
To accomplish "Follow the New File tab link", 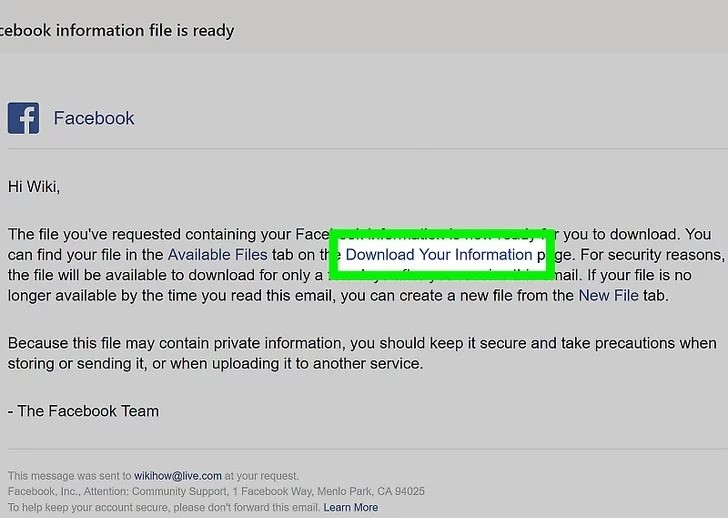I will click(608, 295).
